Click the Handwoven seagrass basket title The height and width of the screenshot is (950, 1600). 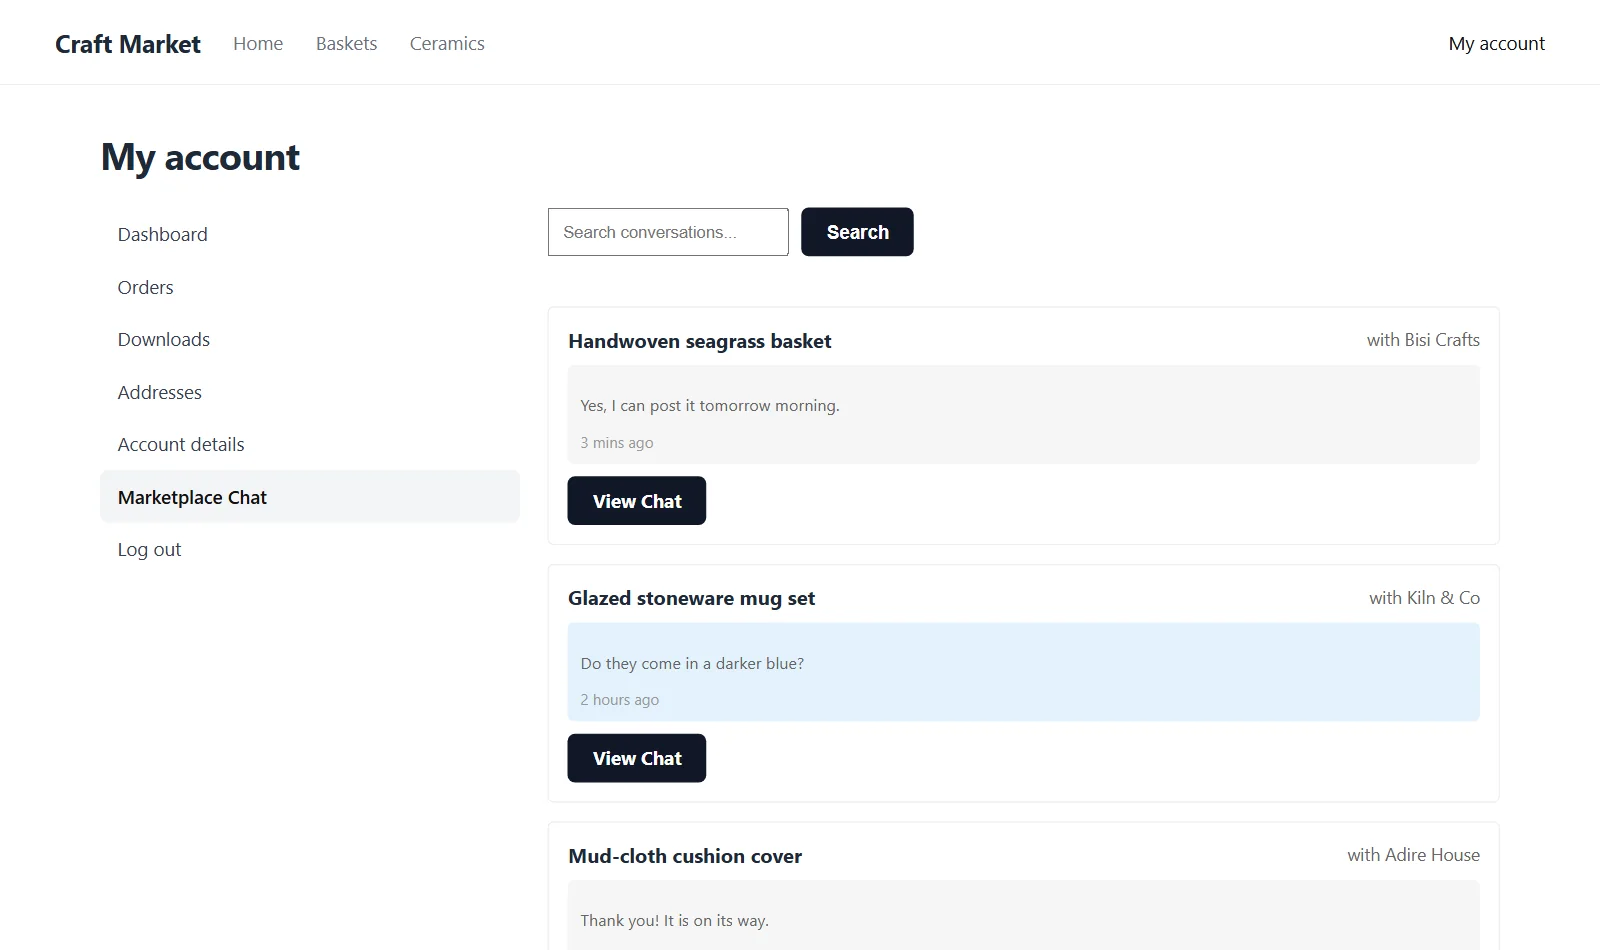click(x=700, y=341)
